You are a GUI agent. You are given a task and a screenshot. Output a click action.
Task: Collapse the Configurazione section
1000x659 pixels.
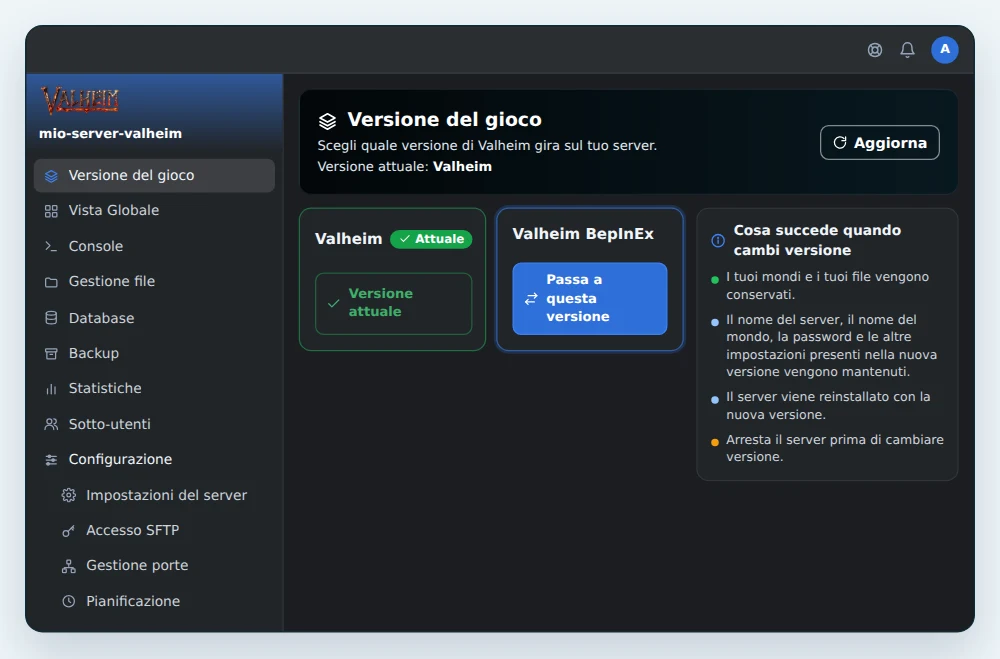[154, 459]
